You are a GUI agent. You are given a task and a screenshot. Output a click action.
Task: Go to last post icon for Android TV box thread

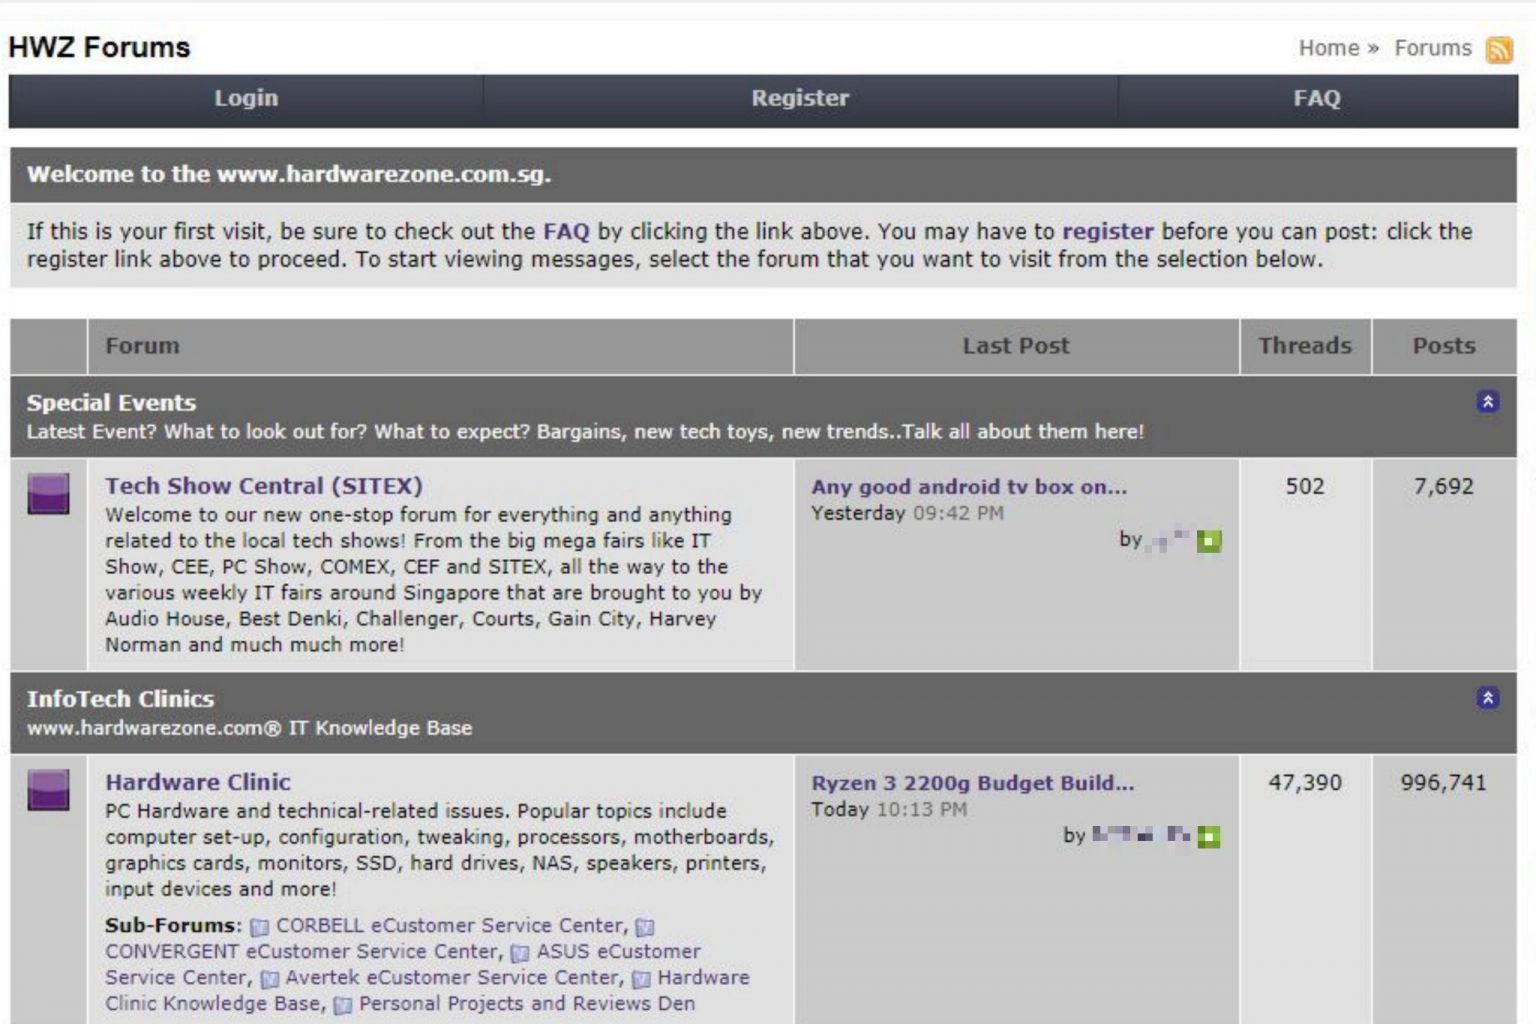click(x=1209, y=541)
